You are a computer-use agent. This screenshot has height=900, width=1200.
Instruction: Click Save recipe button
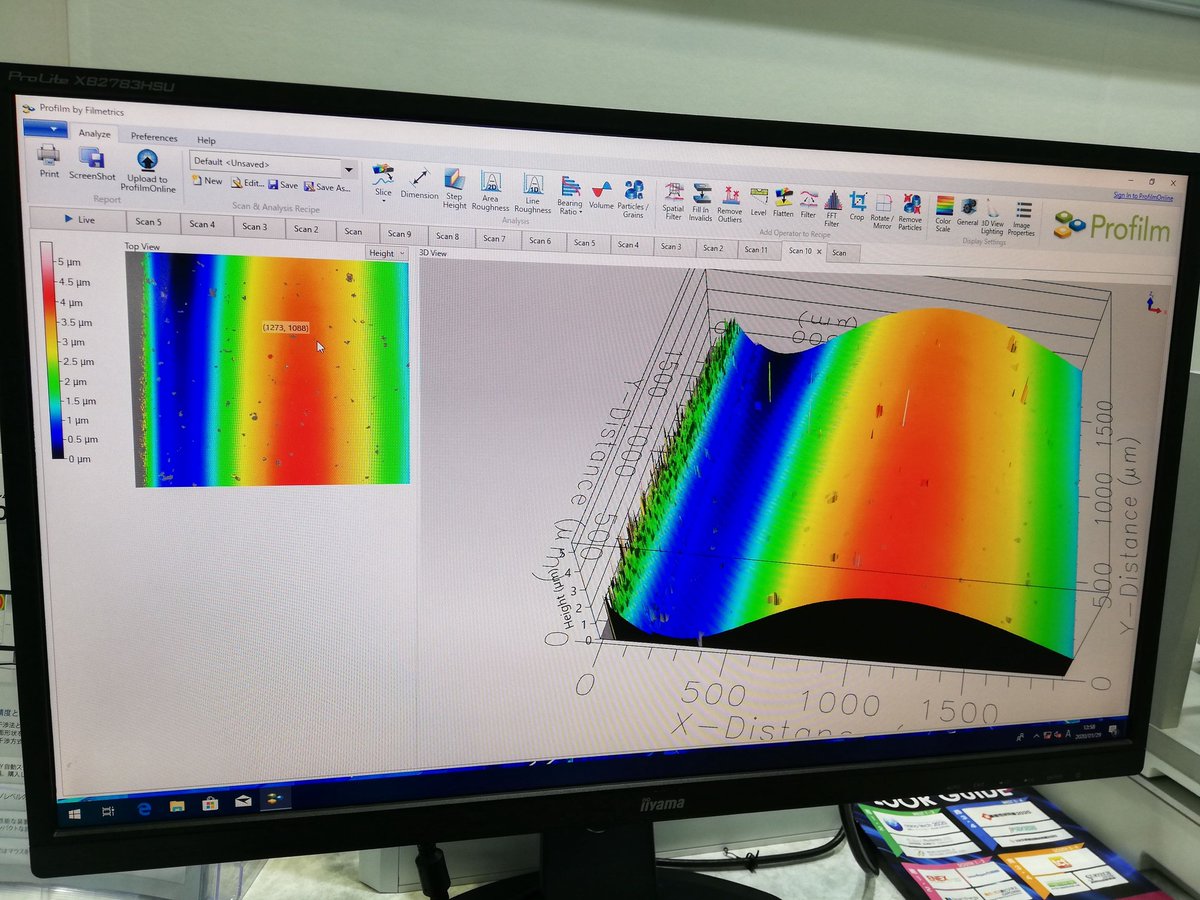click(283, 185)
